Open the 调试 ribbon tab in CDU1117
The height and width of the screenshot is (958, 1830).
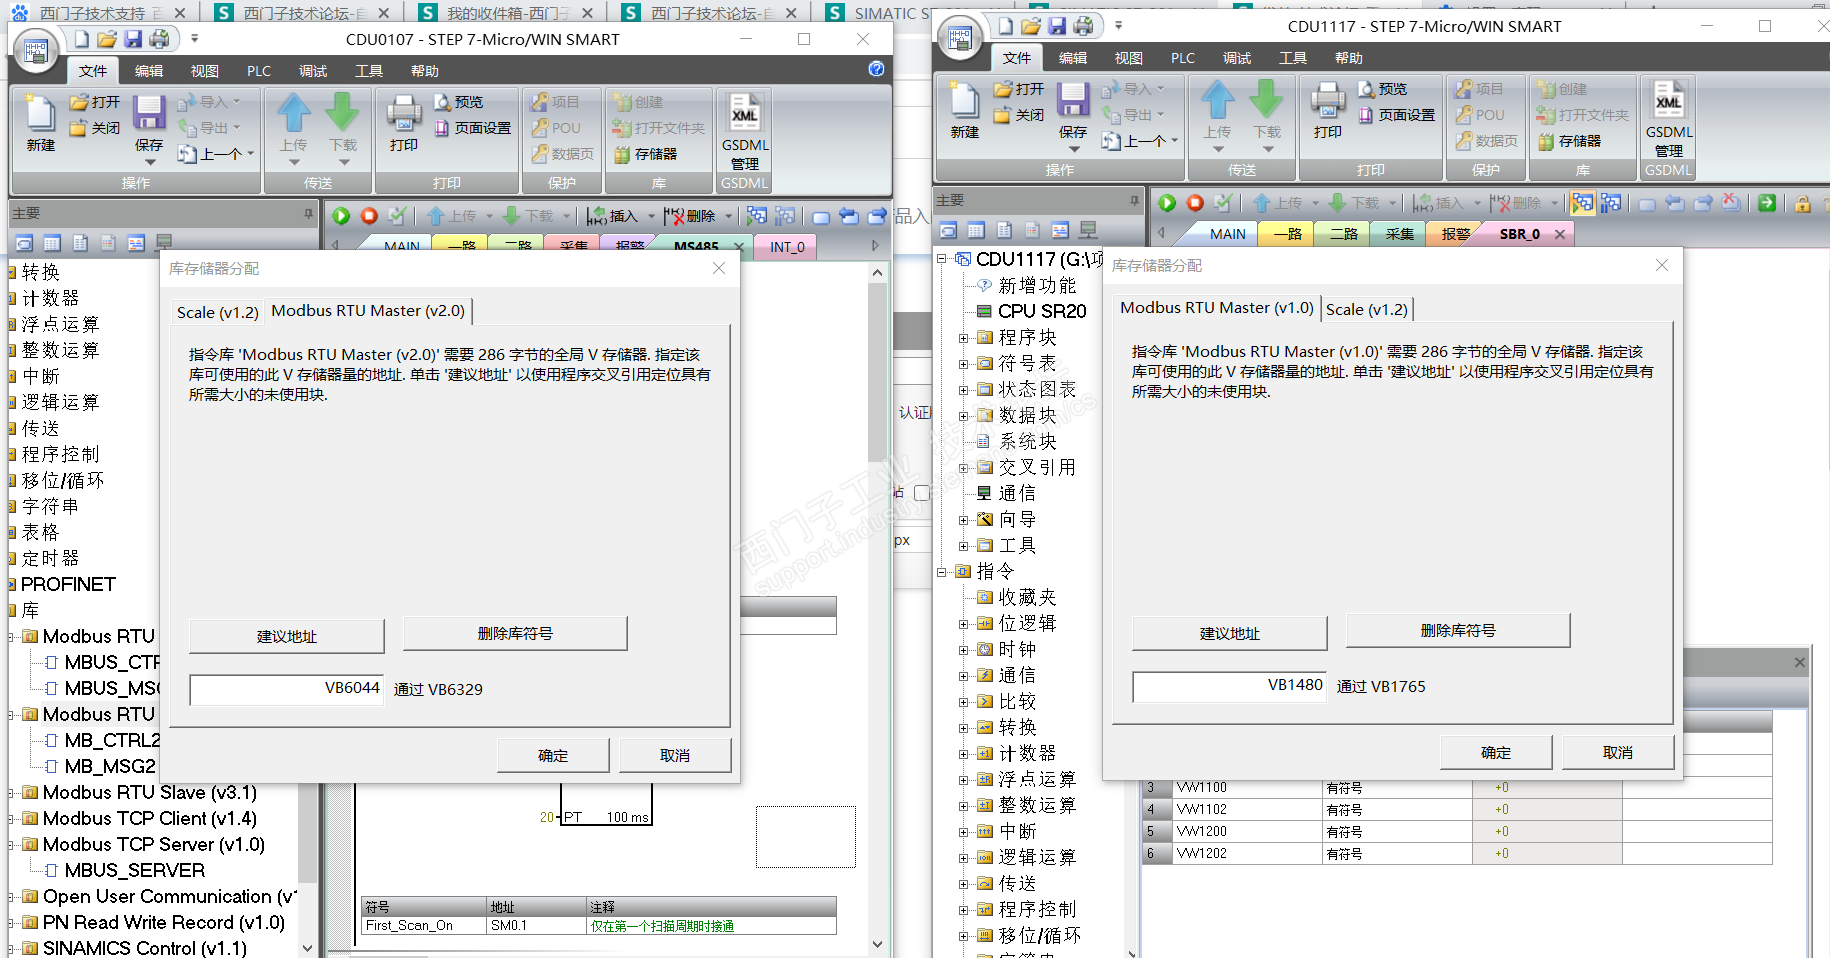1237,58
